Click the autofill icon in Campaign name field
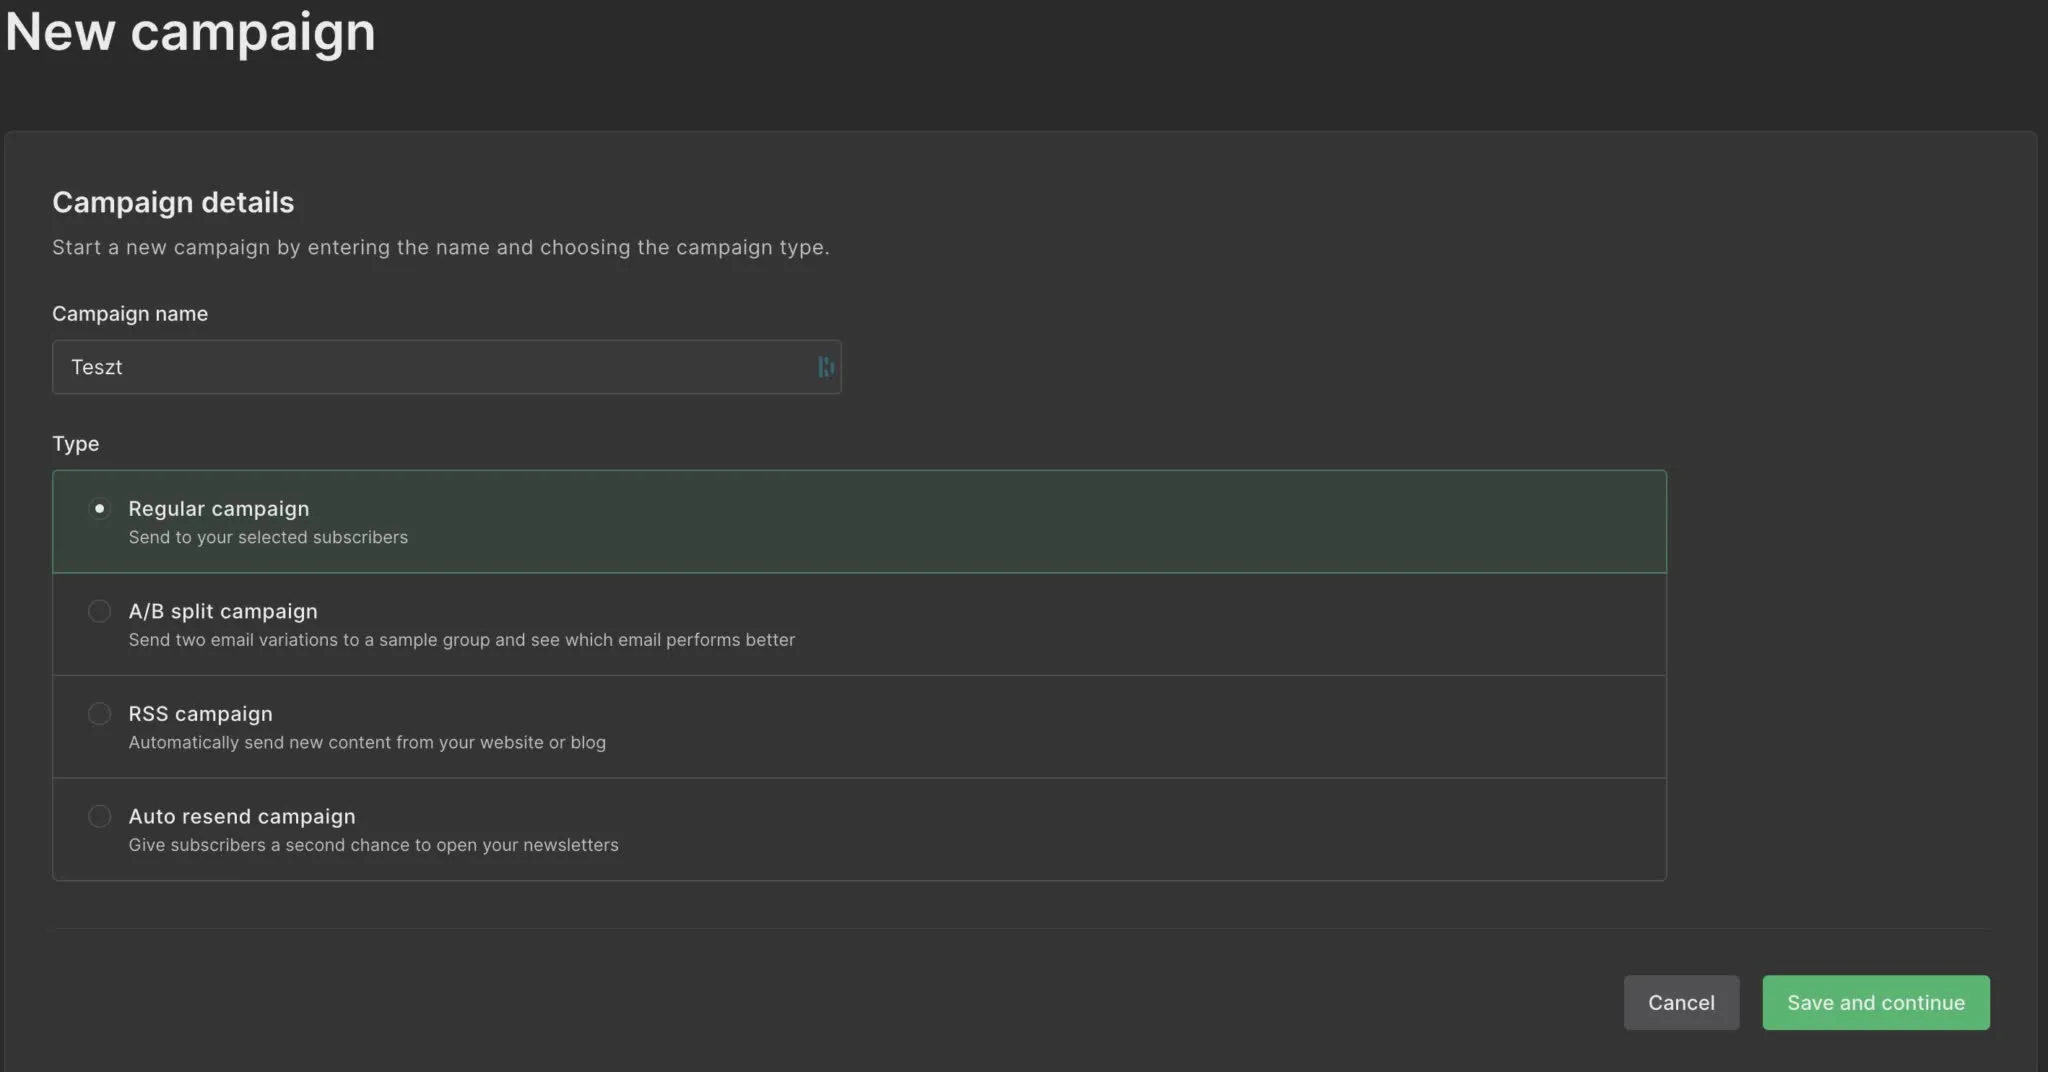 point(825,367)
